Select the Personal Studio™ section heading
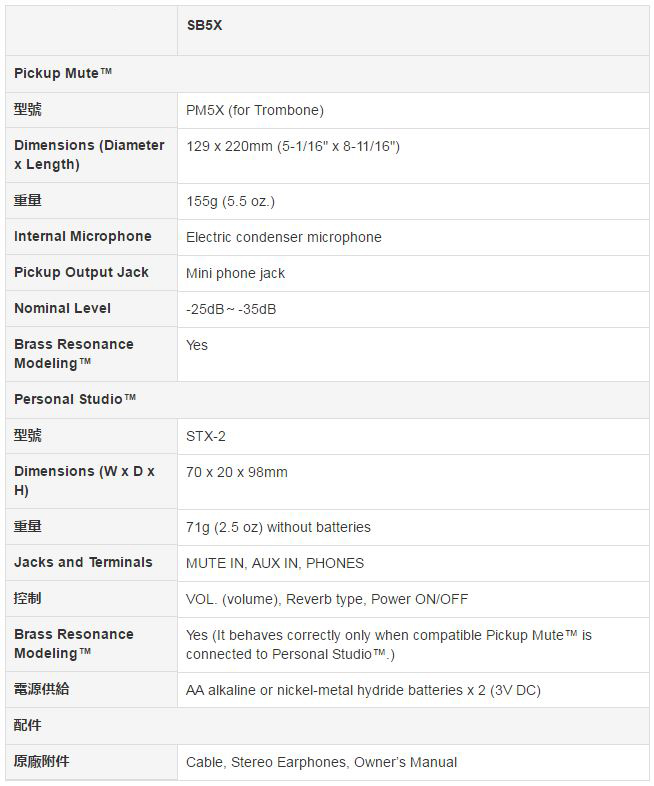Viewport: 654px width, 786px height. click(x=75, y=399)
